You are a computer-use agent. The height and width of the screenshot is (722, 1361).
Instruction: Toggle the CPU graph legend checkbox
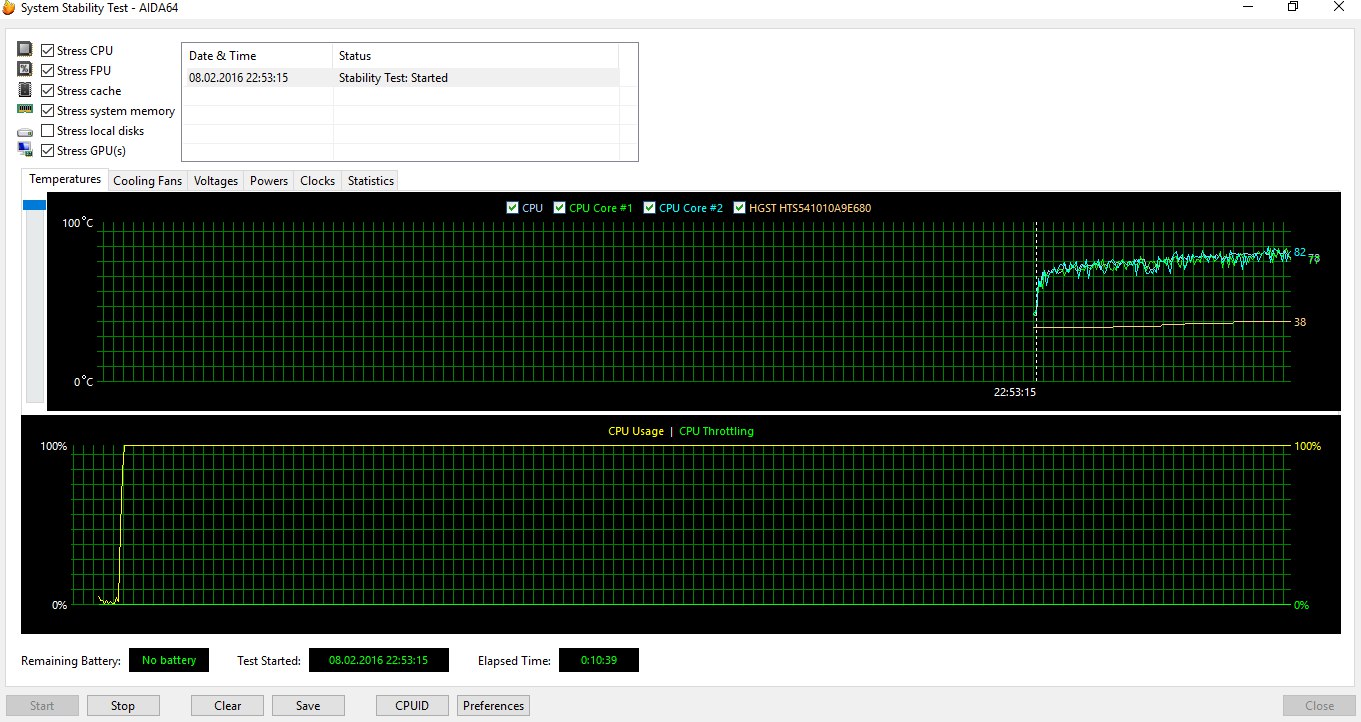pos(512,208)
